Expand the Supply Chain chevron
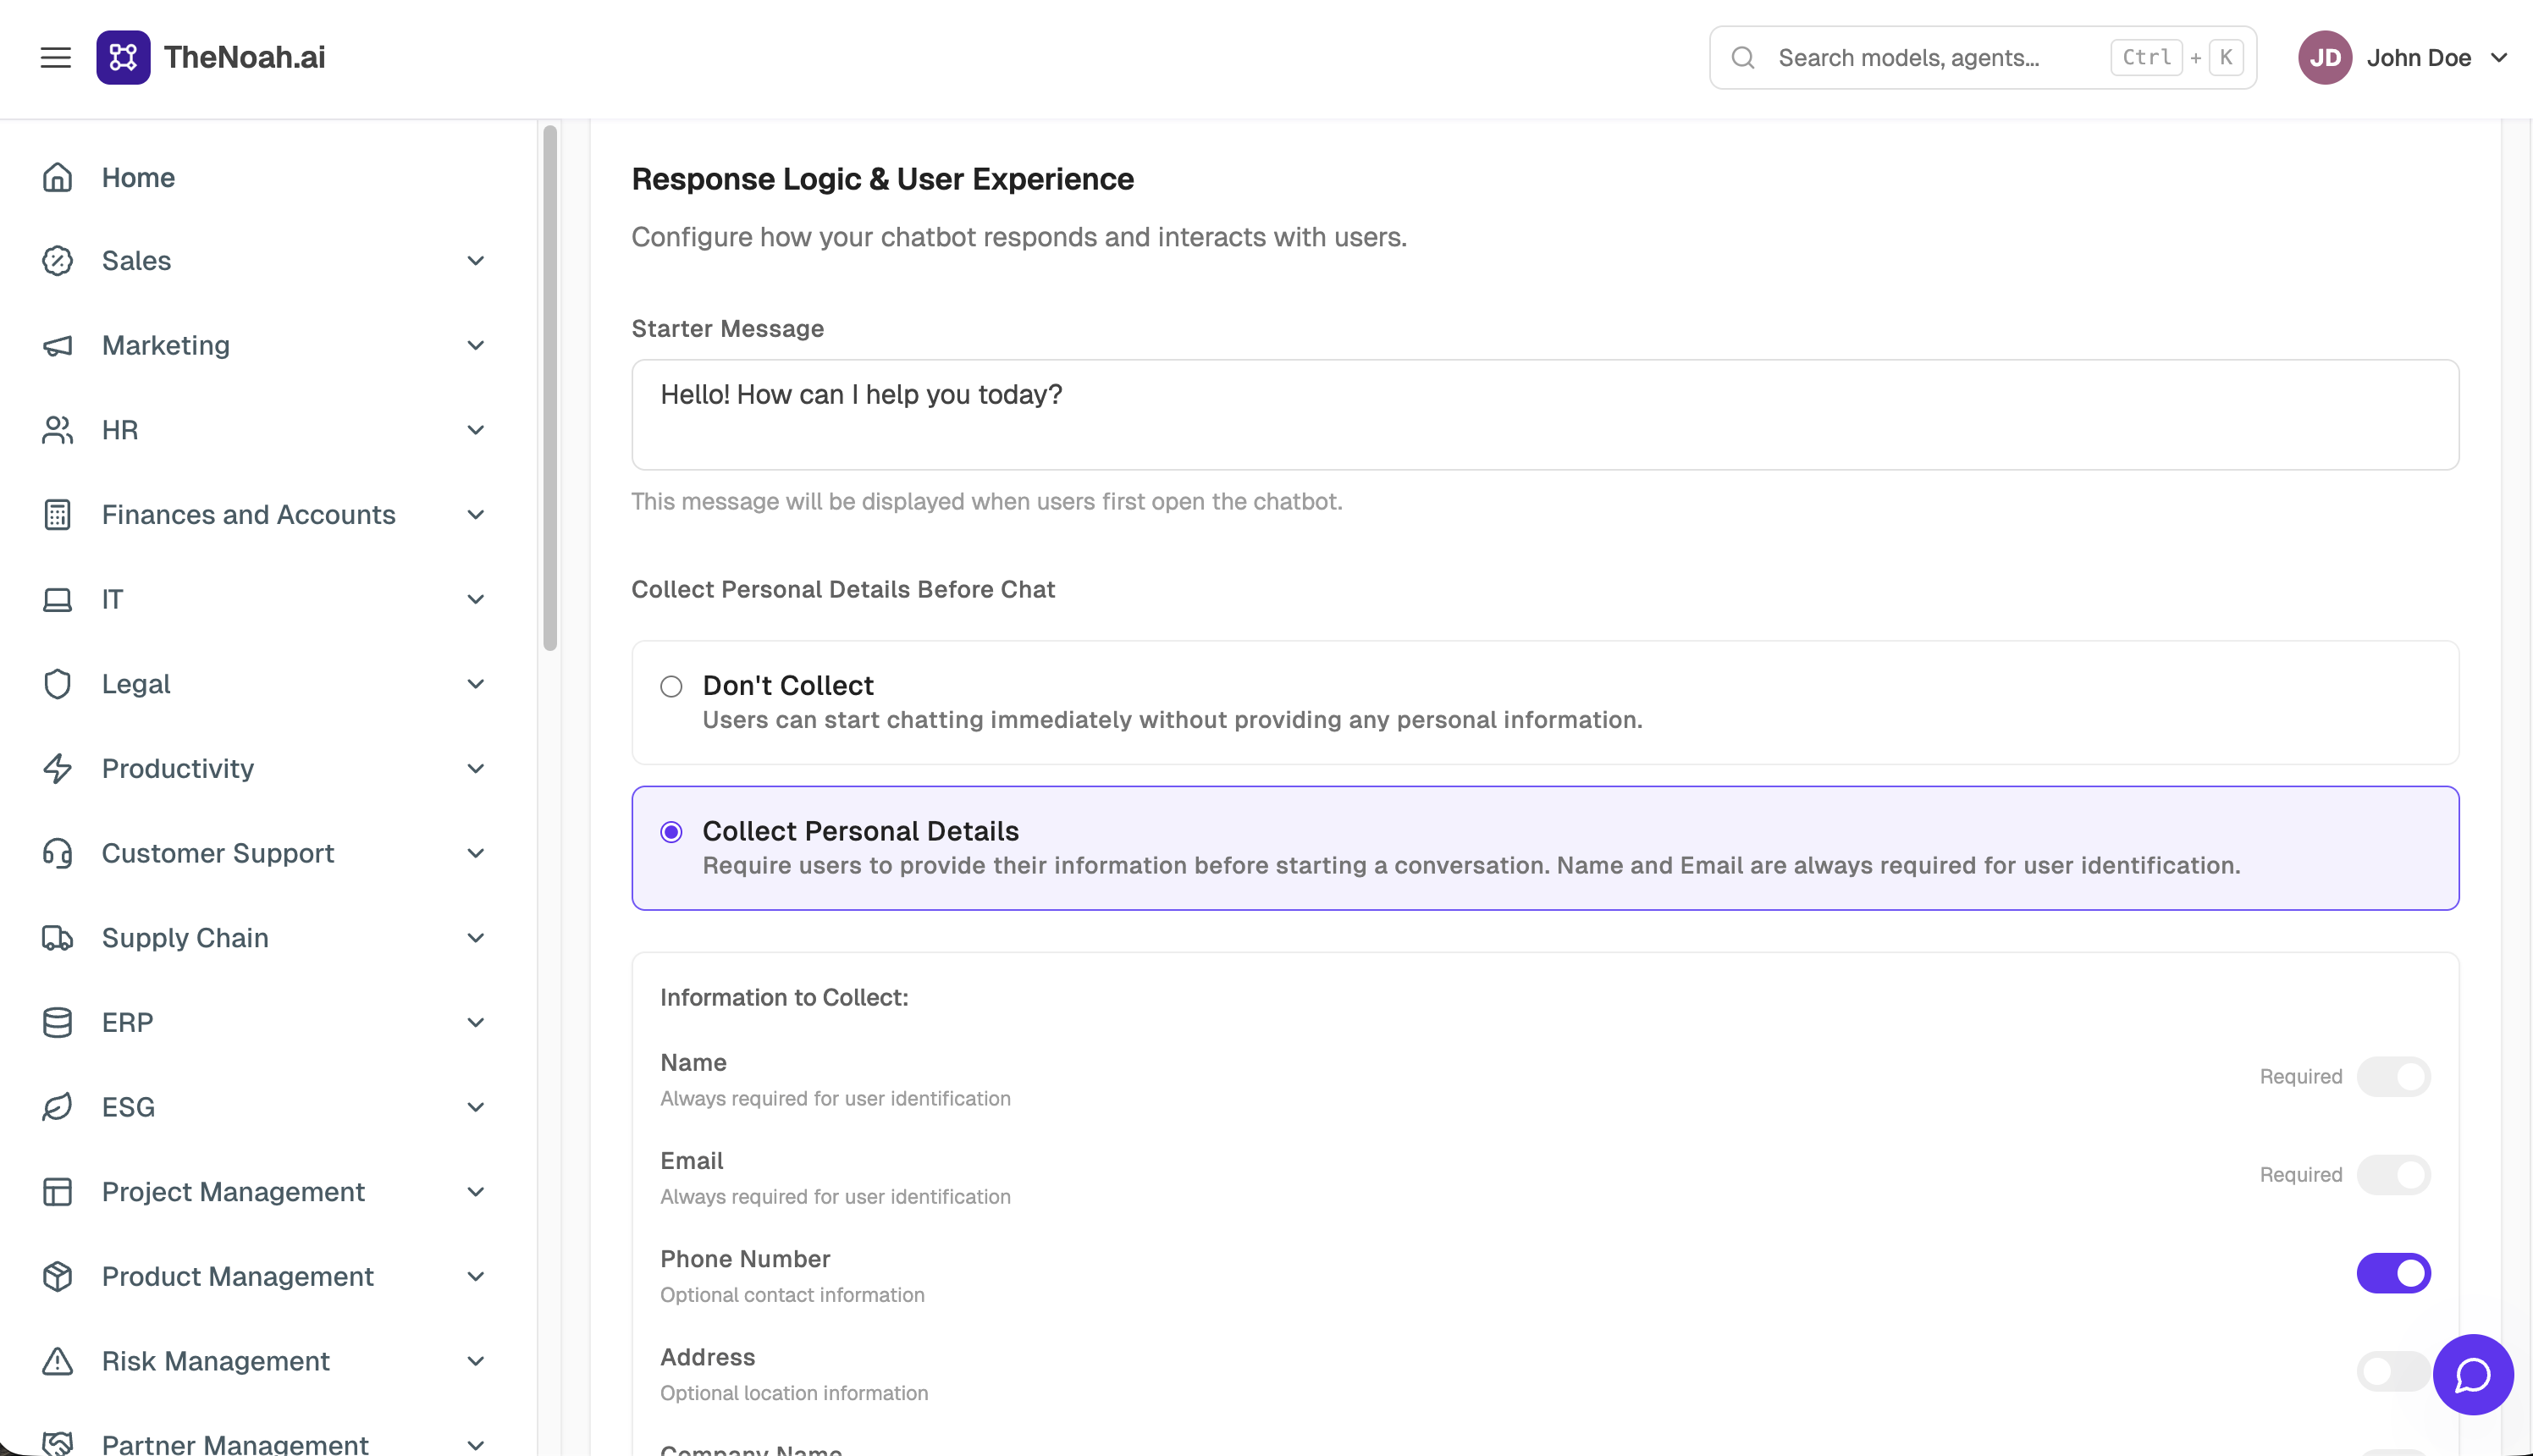 pos(476,938)
